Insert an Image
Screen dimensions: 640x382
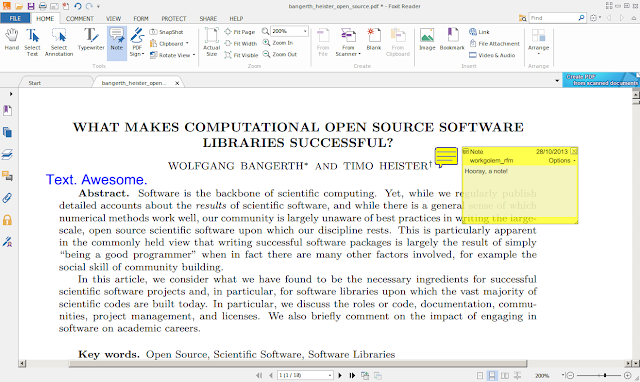point(427,40)
